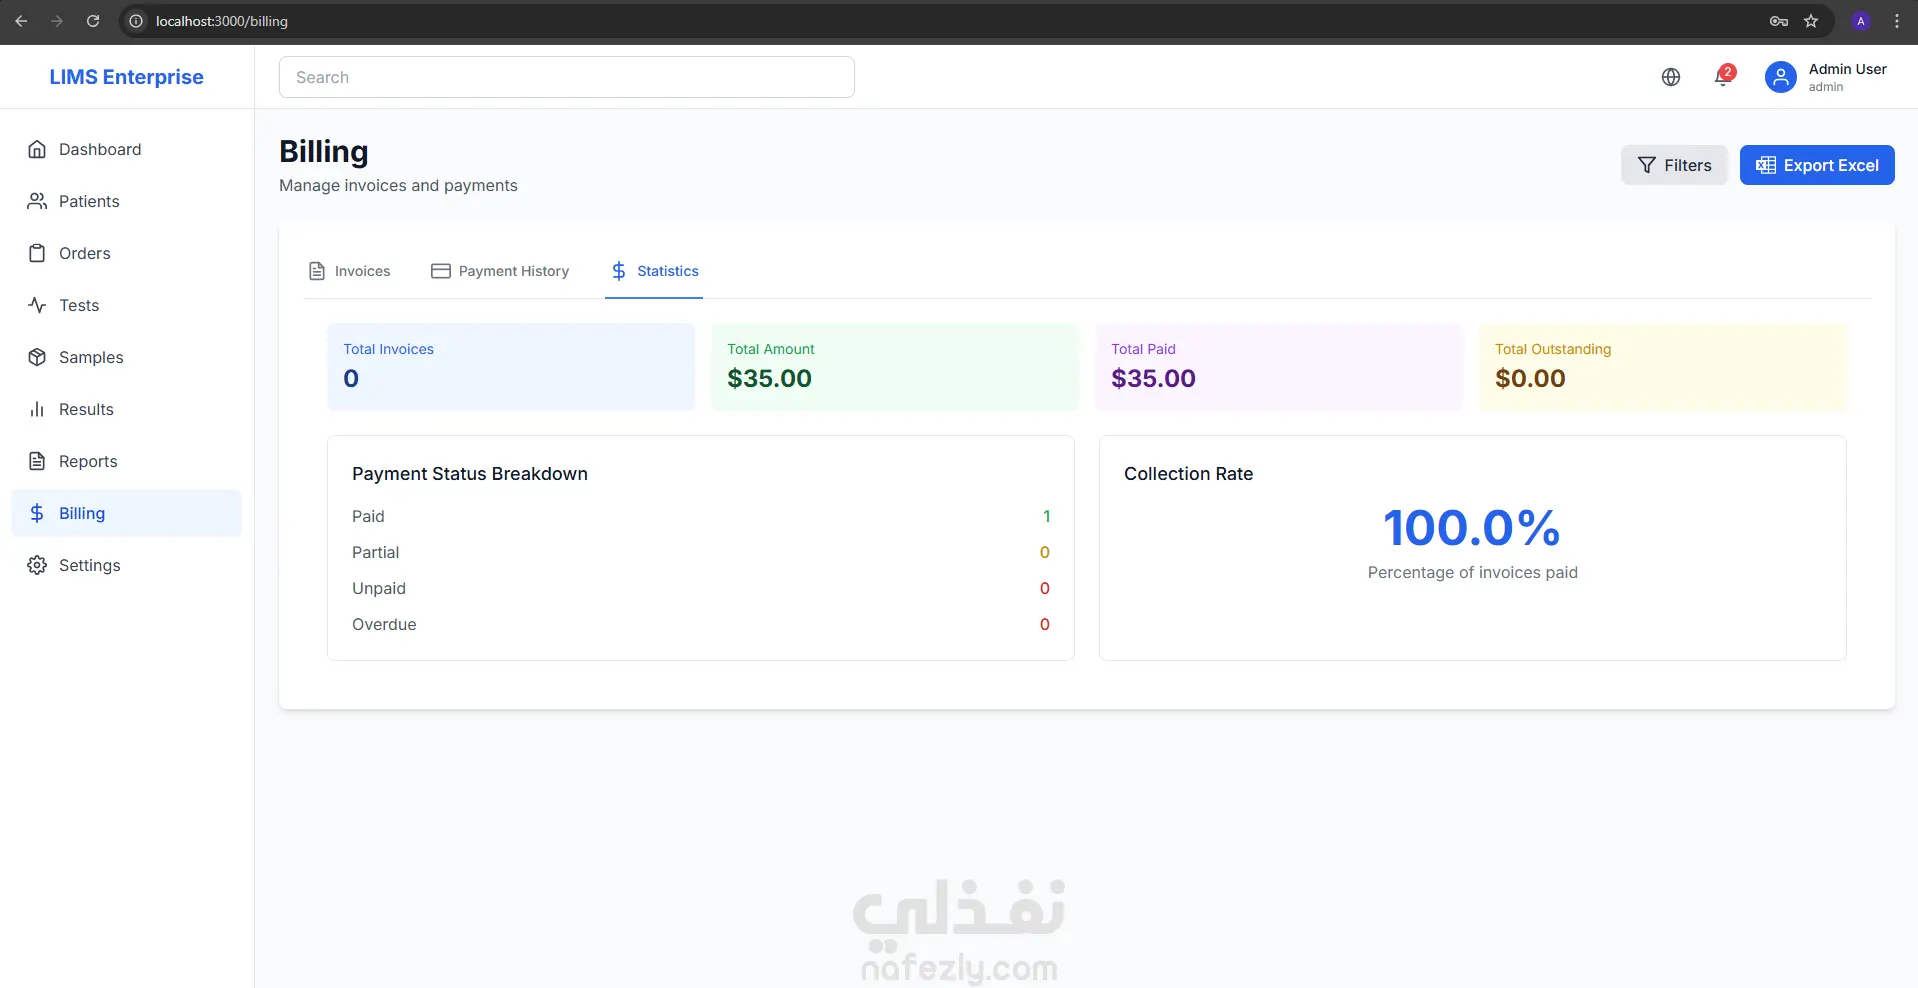Click the Orders clipboard icon
The width and height of the screenshot is (1918, 988).
pyautogui.click(x=37, y=253)
